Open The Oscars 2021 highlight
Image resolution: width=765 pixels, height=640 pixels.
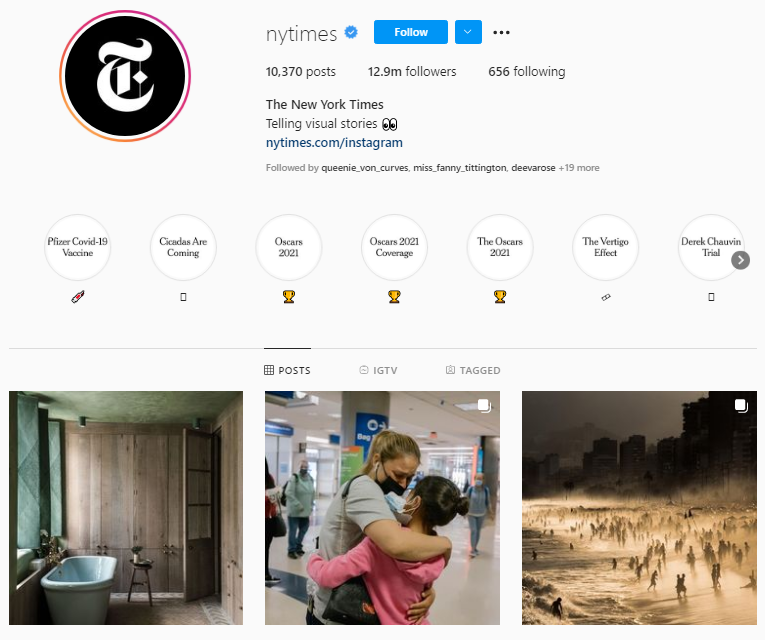point(500,247)
